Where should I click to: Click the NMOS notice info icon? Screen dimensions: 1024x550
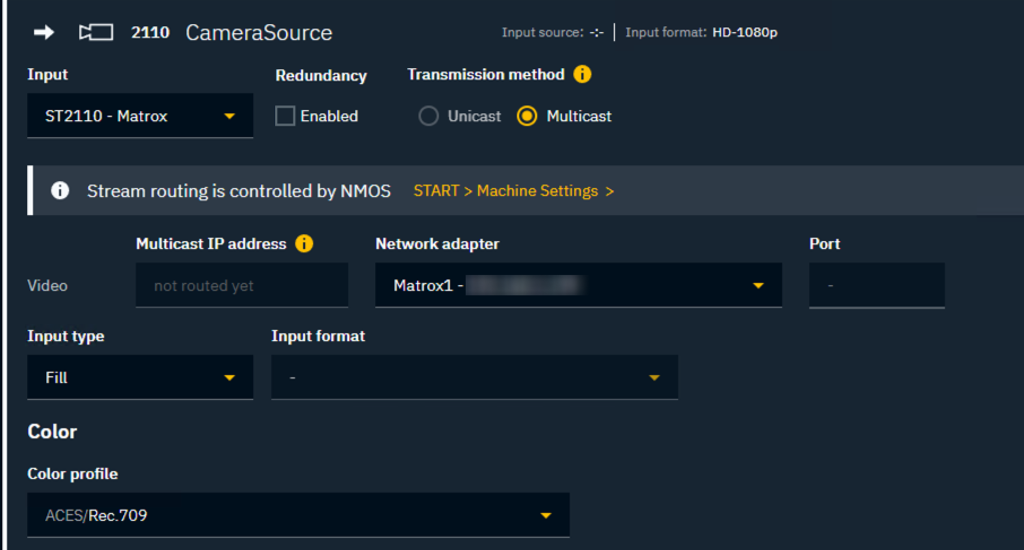pos(60,191)
